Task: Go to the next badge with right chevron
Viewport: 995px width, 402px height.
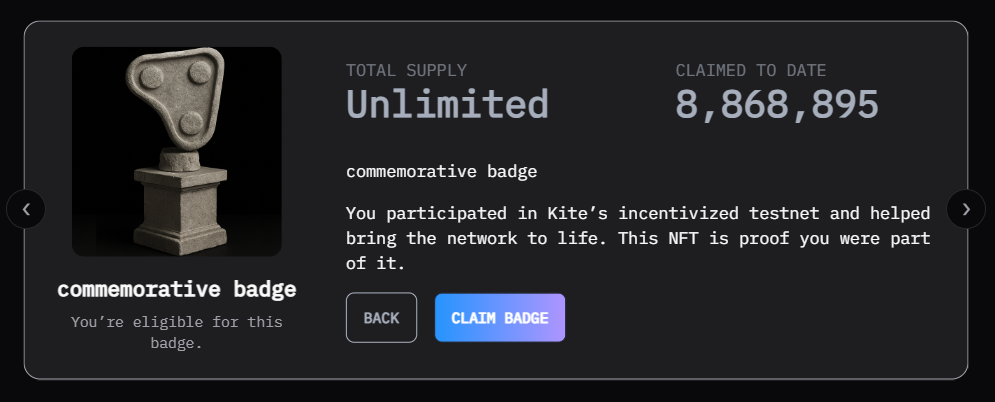Action: [966, 209]
